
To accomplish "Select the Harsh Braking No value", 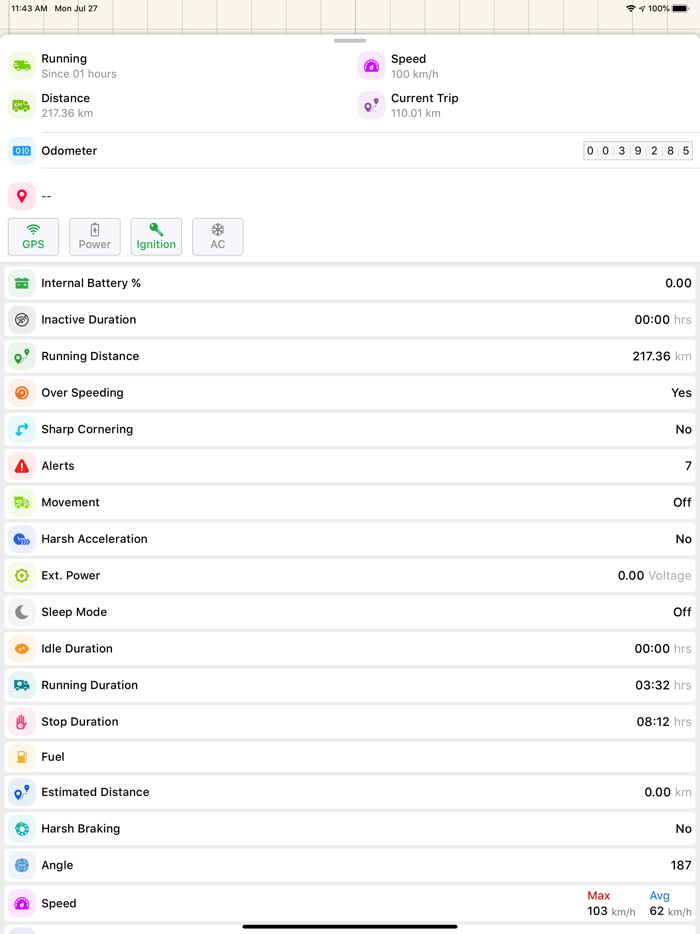I will 683,829.
